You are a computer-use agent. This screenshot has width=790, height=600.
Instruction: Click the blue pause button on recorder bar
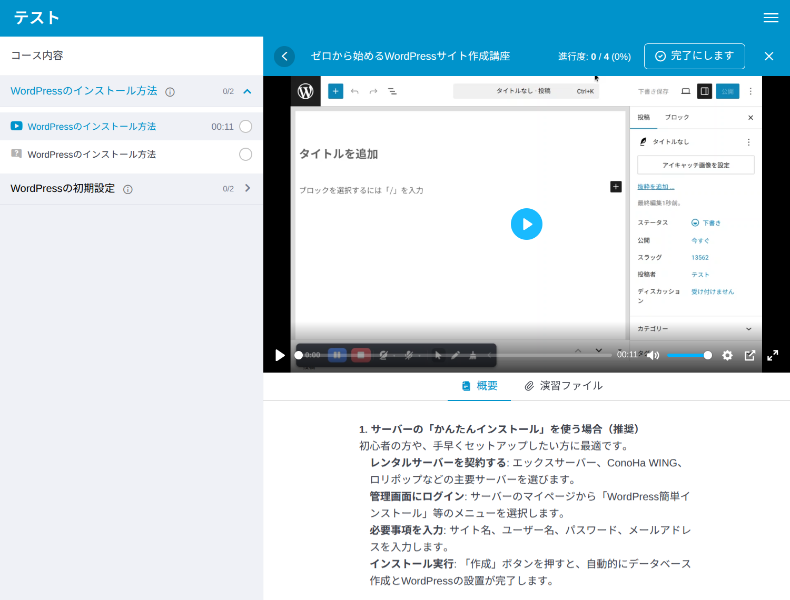(337, 355)
